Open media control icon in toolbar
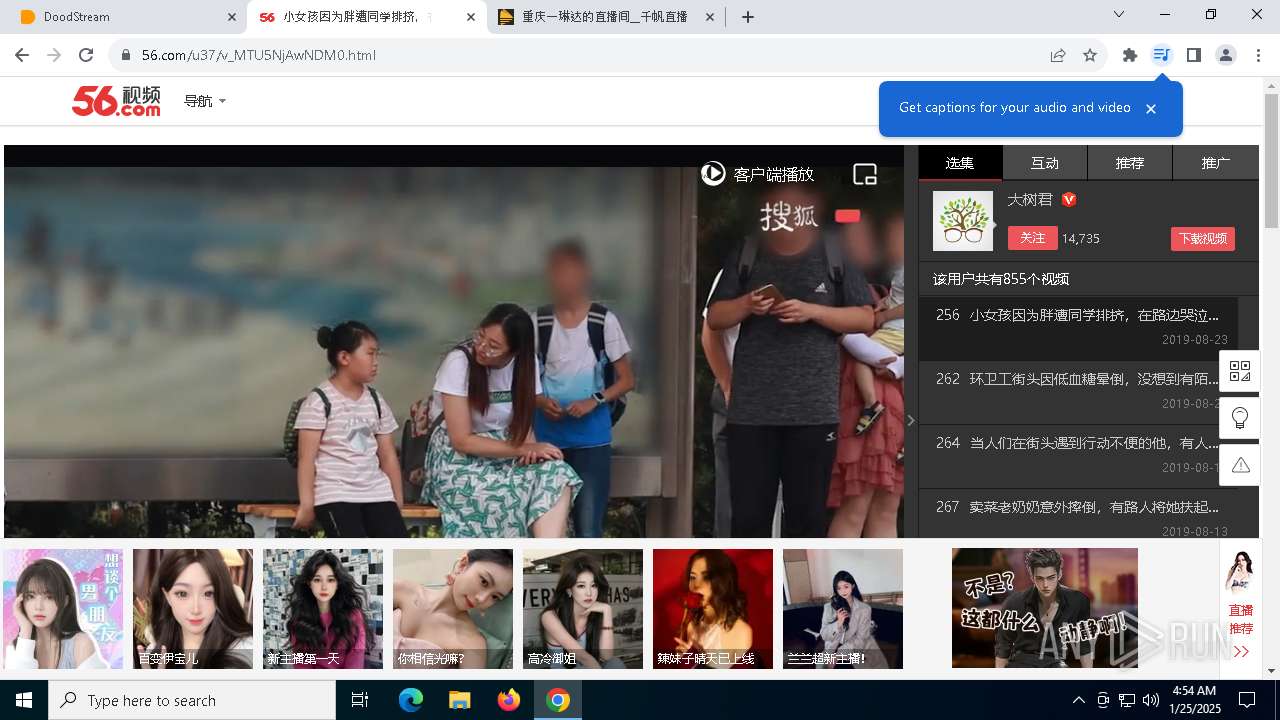 tap(1161, 55)
